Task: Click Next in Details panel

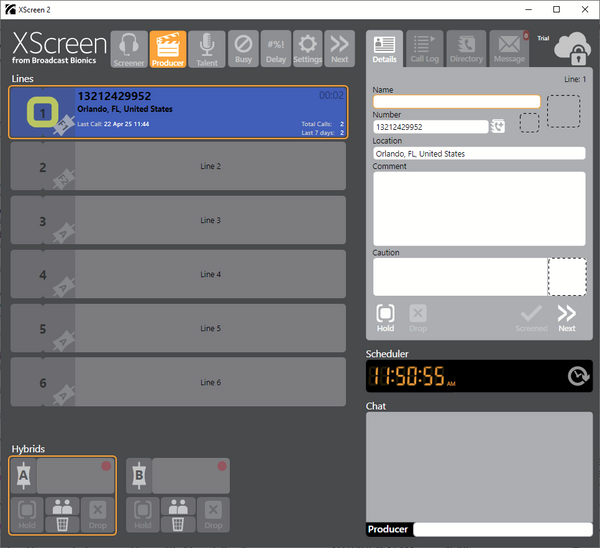Action: click(x=567, y=318)
